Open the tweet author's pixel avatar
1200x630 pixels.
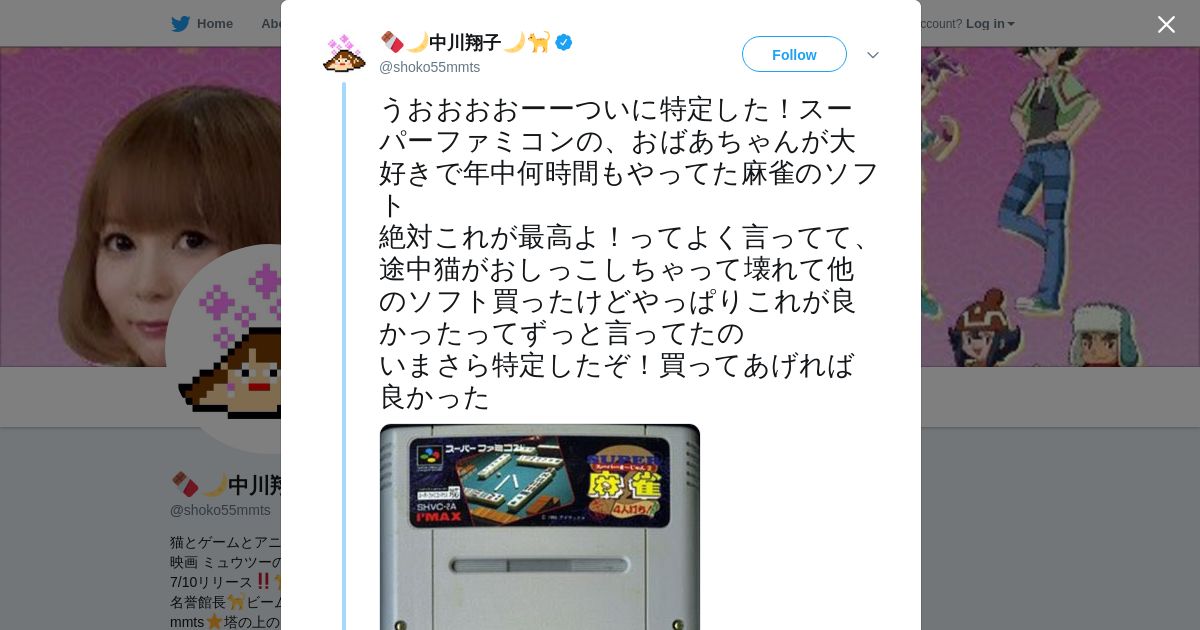[x=344, y=54]
